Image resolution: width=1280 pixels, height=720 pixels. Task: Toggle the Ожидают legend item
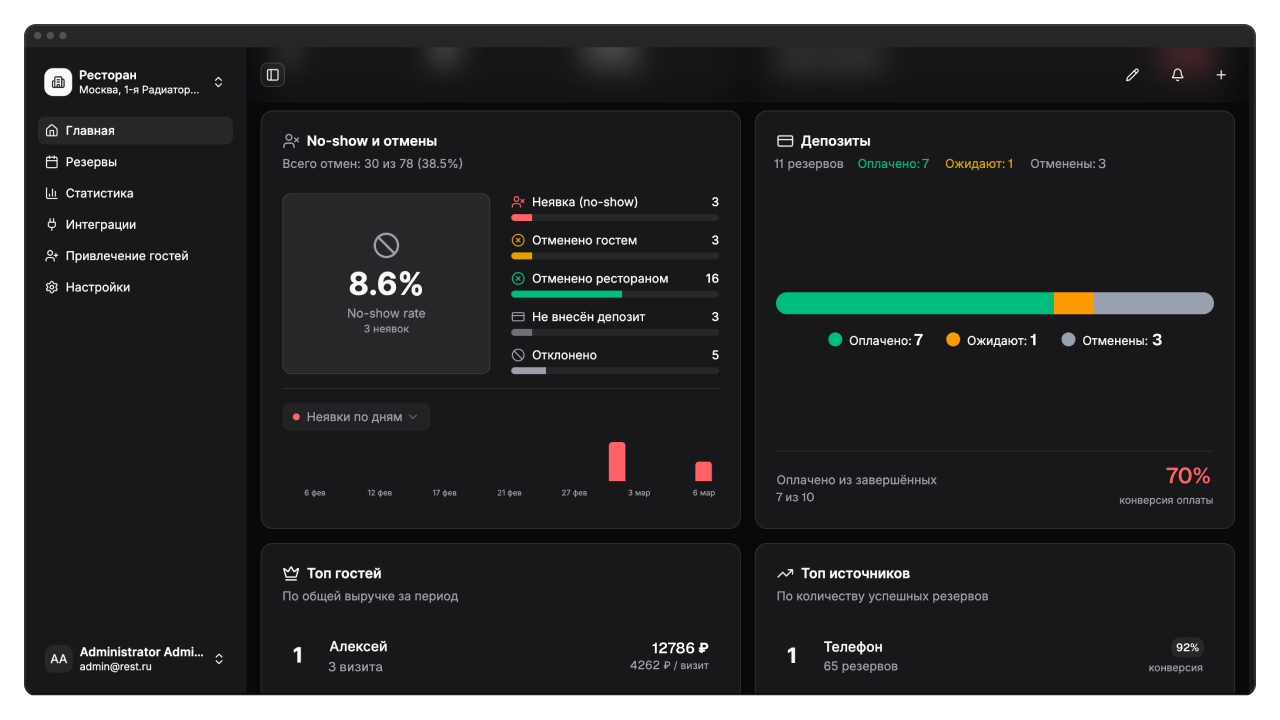990,339
